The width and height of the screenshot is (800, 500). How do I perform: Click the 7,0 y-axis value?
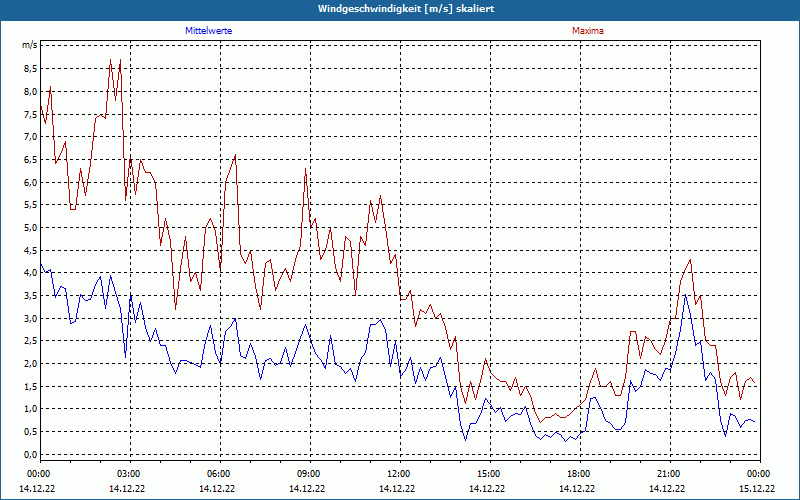point(31,137)
